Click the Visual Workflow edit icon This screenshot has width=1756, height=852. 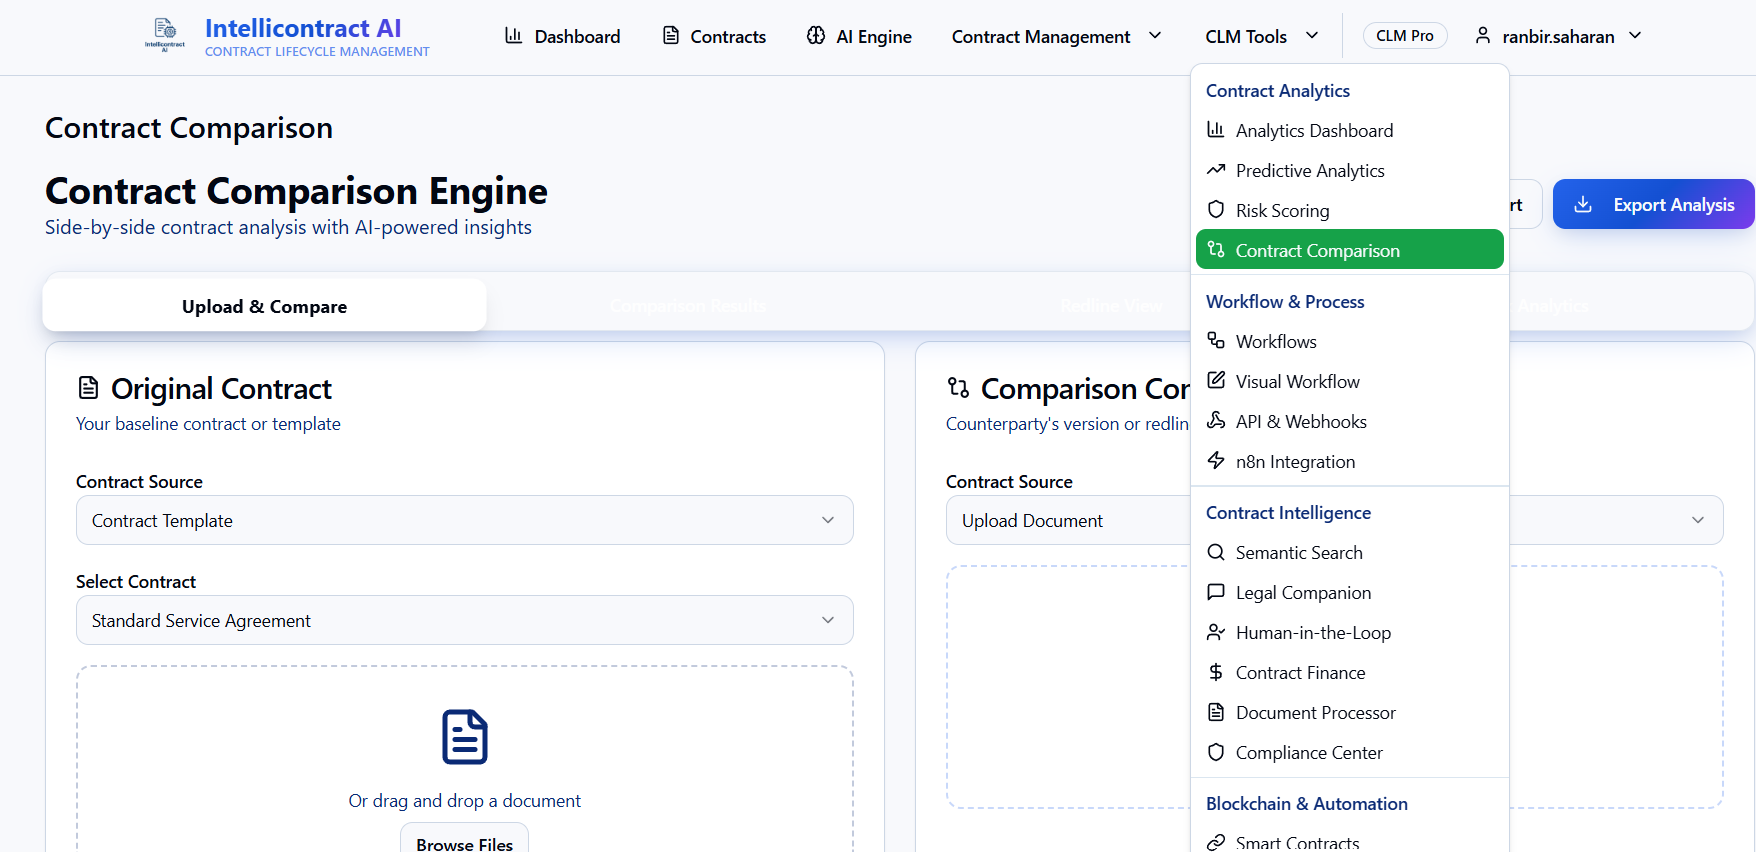(1216, 381)
